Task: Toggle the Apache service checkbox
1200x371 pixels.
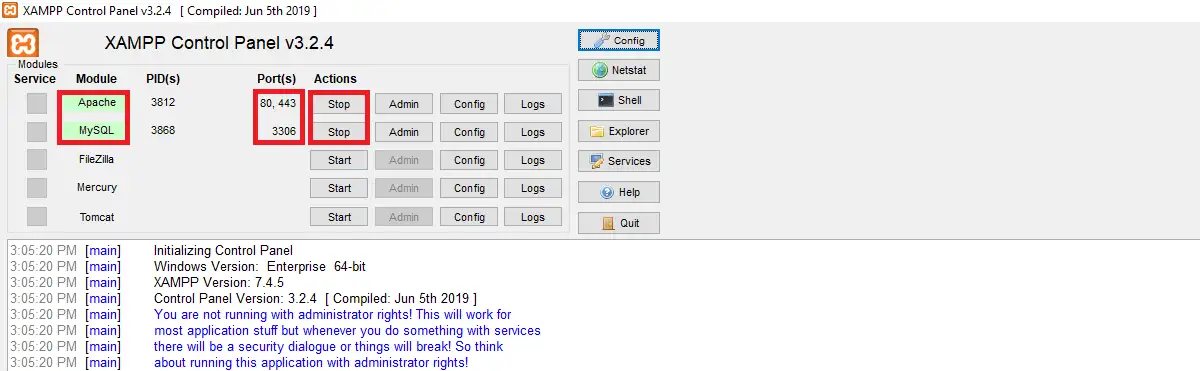Action: coord(37,103)
